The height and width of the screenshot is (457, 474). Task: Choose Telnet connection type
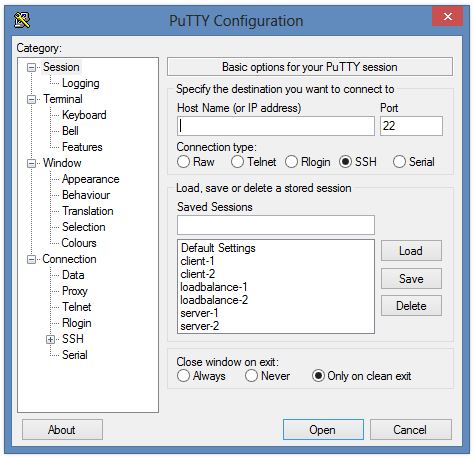coord(237,162)
